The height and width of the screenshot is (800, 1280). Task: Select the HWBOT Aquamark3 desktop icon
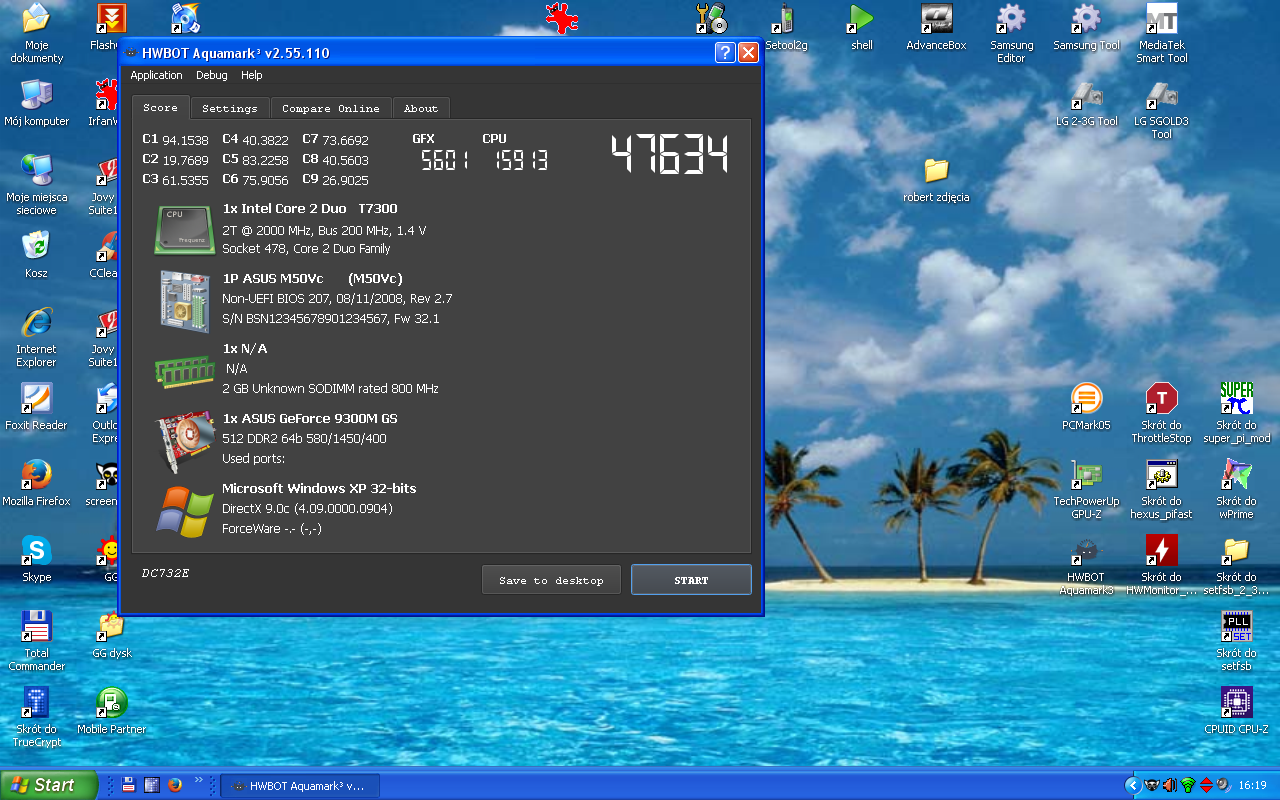[1086, 565]
